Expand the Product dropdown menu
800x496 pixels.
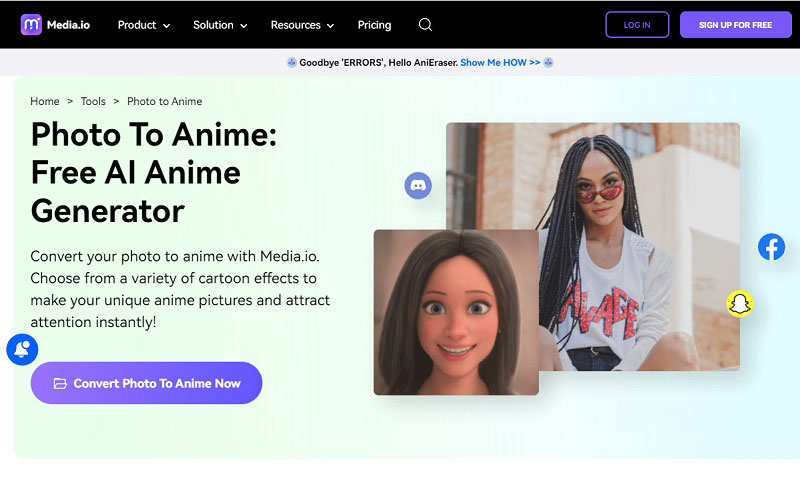coord(143,25)
